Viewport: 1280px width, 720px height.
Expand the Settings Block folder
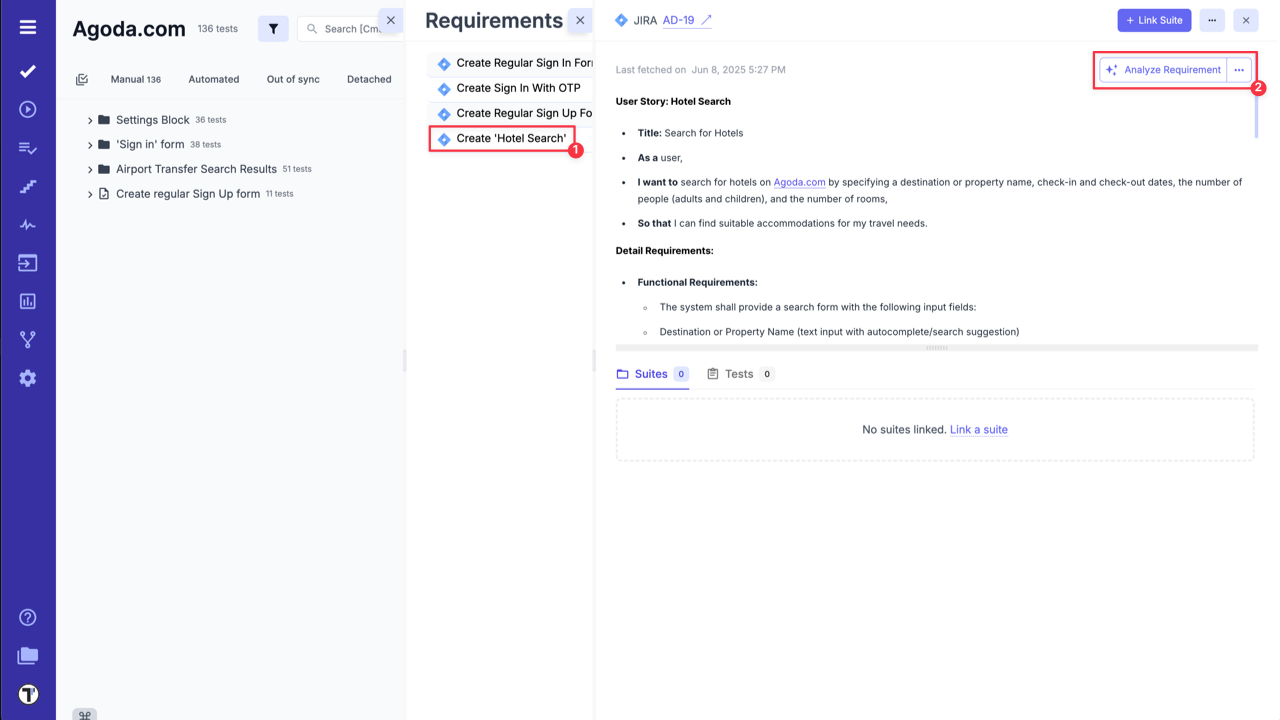[x=89, y=119]
